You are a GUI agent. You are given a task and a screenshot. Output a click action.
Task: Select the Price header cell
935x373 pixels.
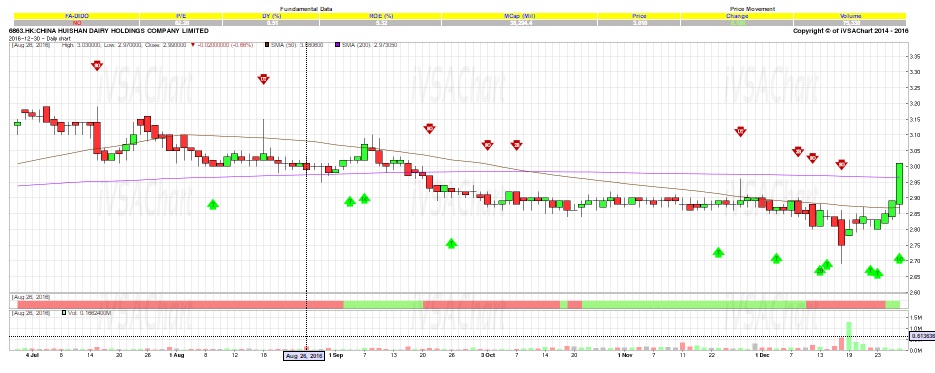pyautogui.click(x=640, y=15)
